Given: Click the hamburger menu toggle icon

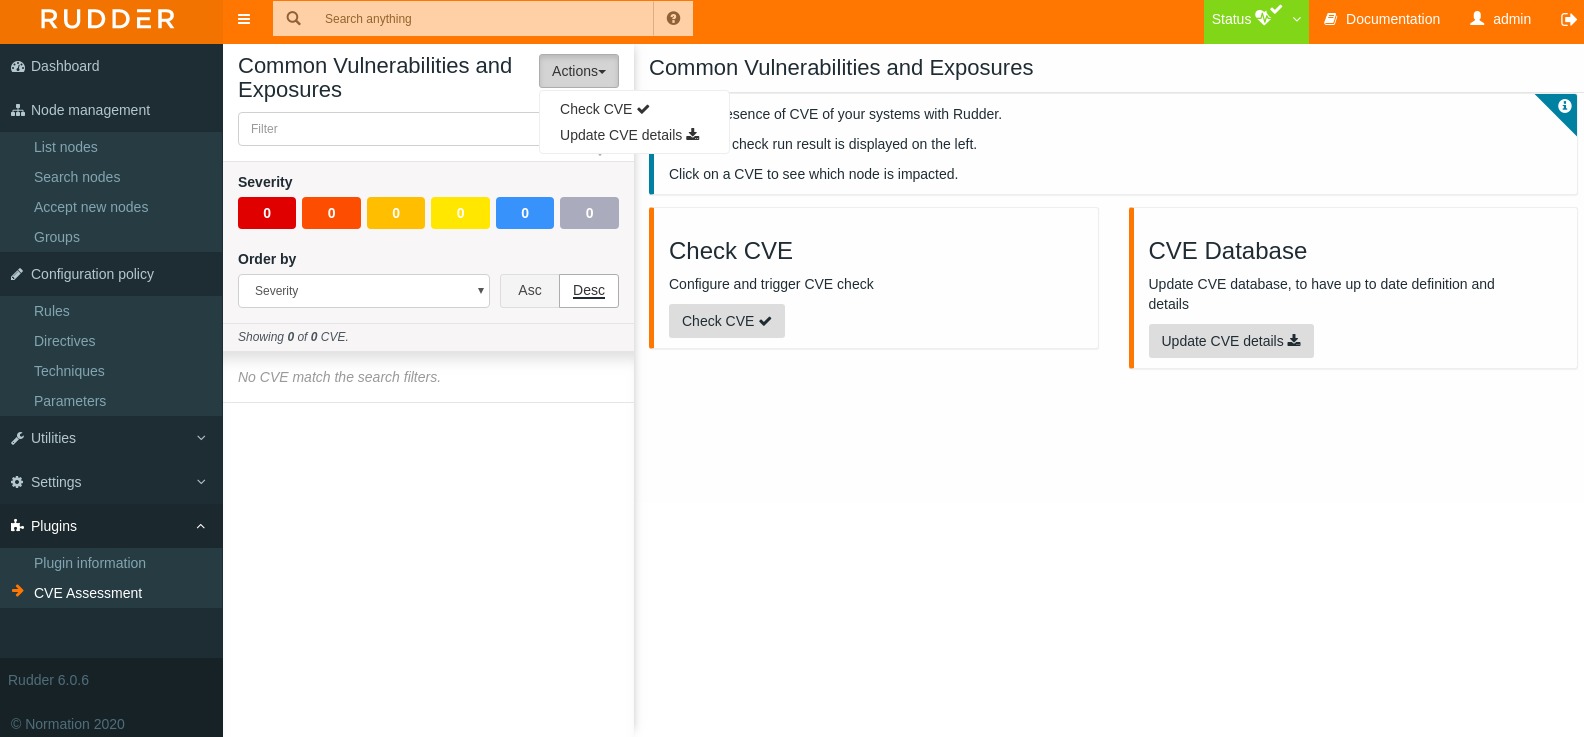Looking at the screenshot, I should pos(244,19).
